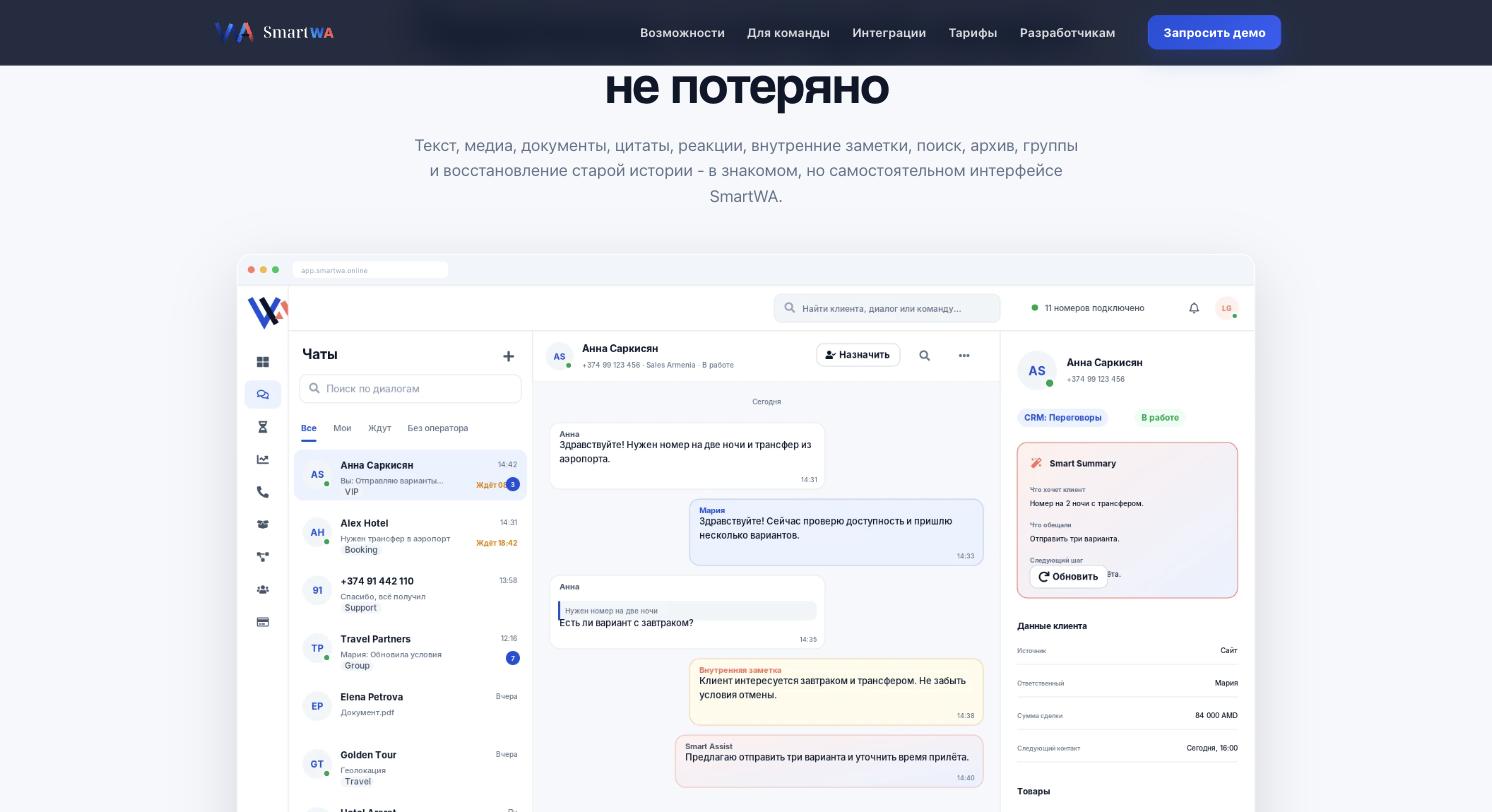1492x812 pixels.
Task: Switch to the Ждут chats tab
Action: tap(380, 428)
